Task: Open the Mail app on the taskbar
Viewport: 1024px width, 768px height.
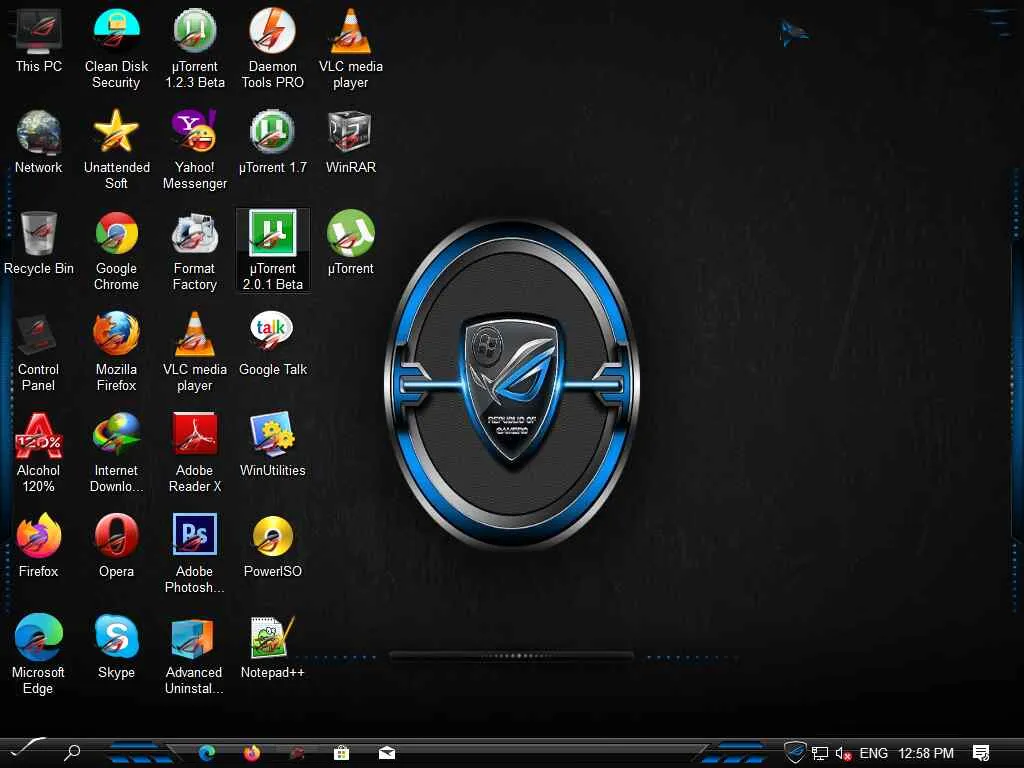Action: pyautogui.click(x=387, y=754)
